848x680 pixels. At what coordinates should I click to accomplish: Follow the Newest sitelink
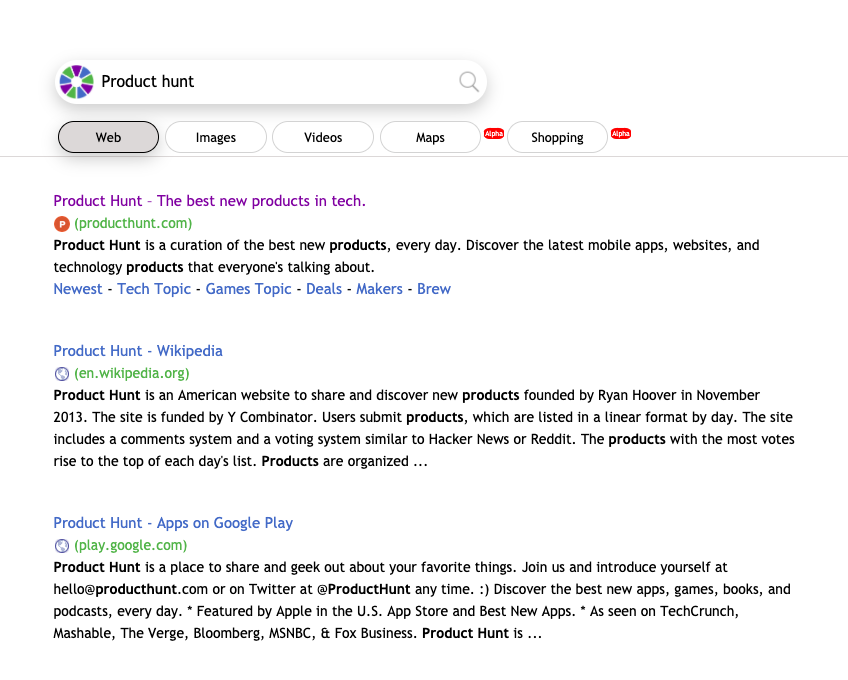78,289
